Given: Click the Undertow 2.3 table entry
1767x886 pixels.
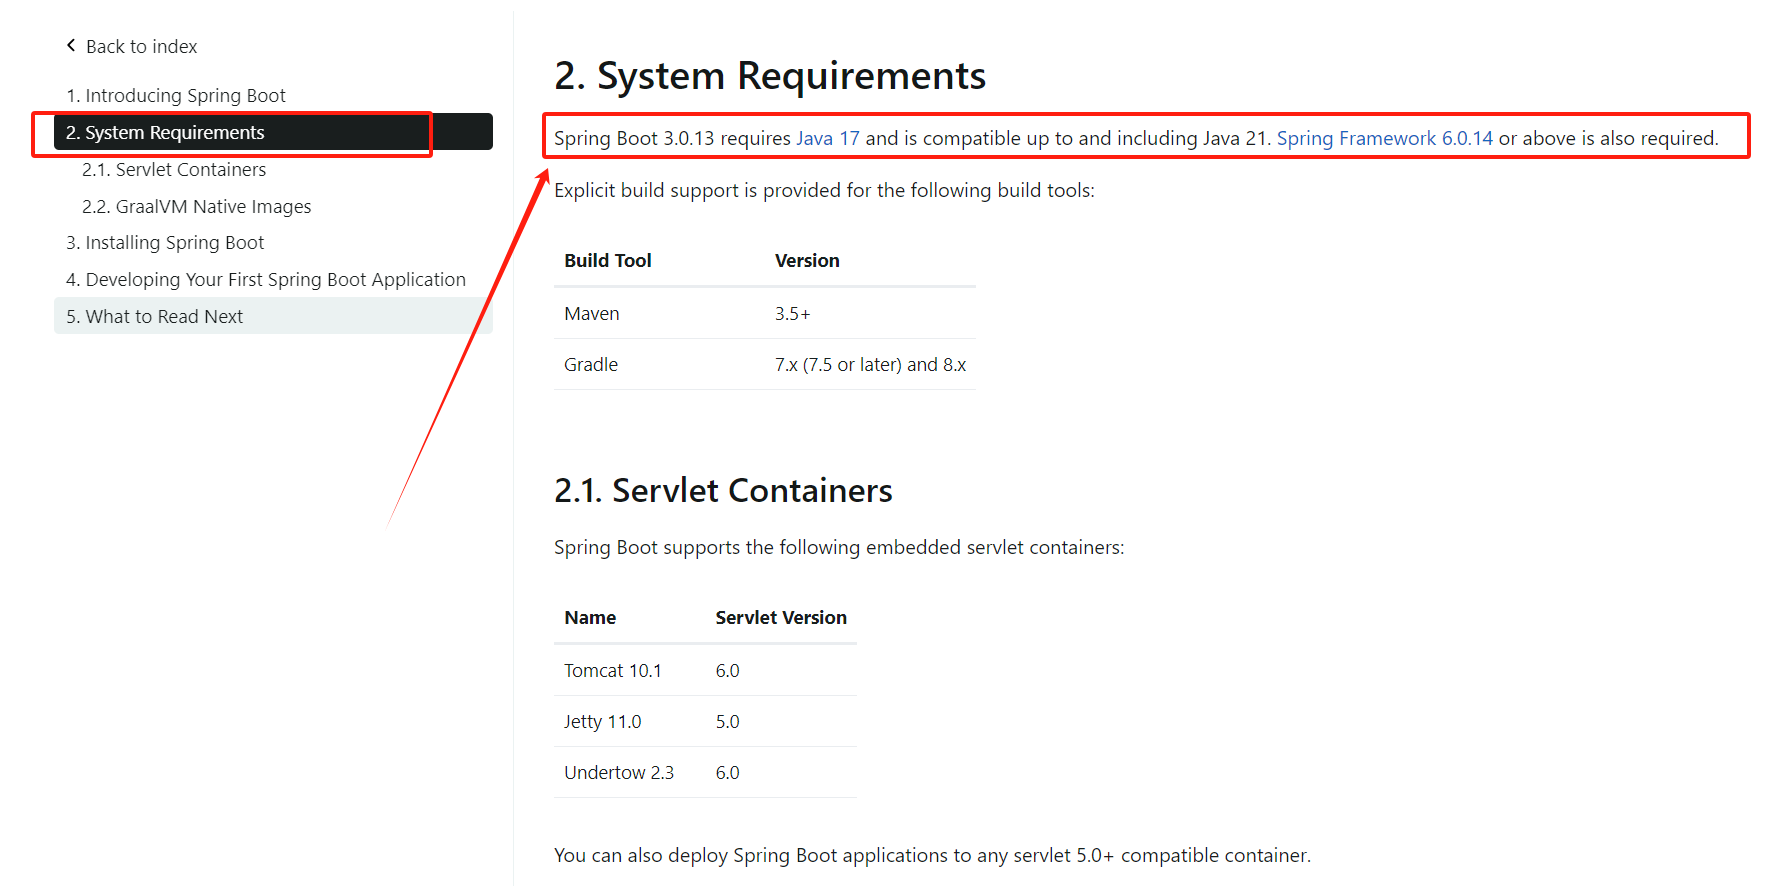Looking at the screenshot, I should click(619, 773).
